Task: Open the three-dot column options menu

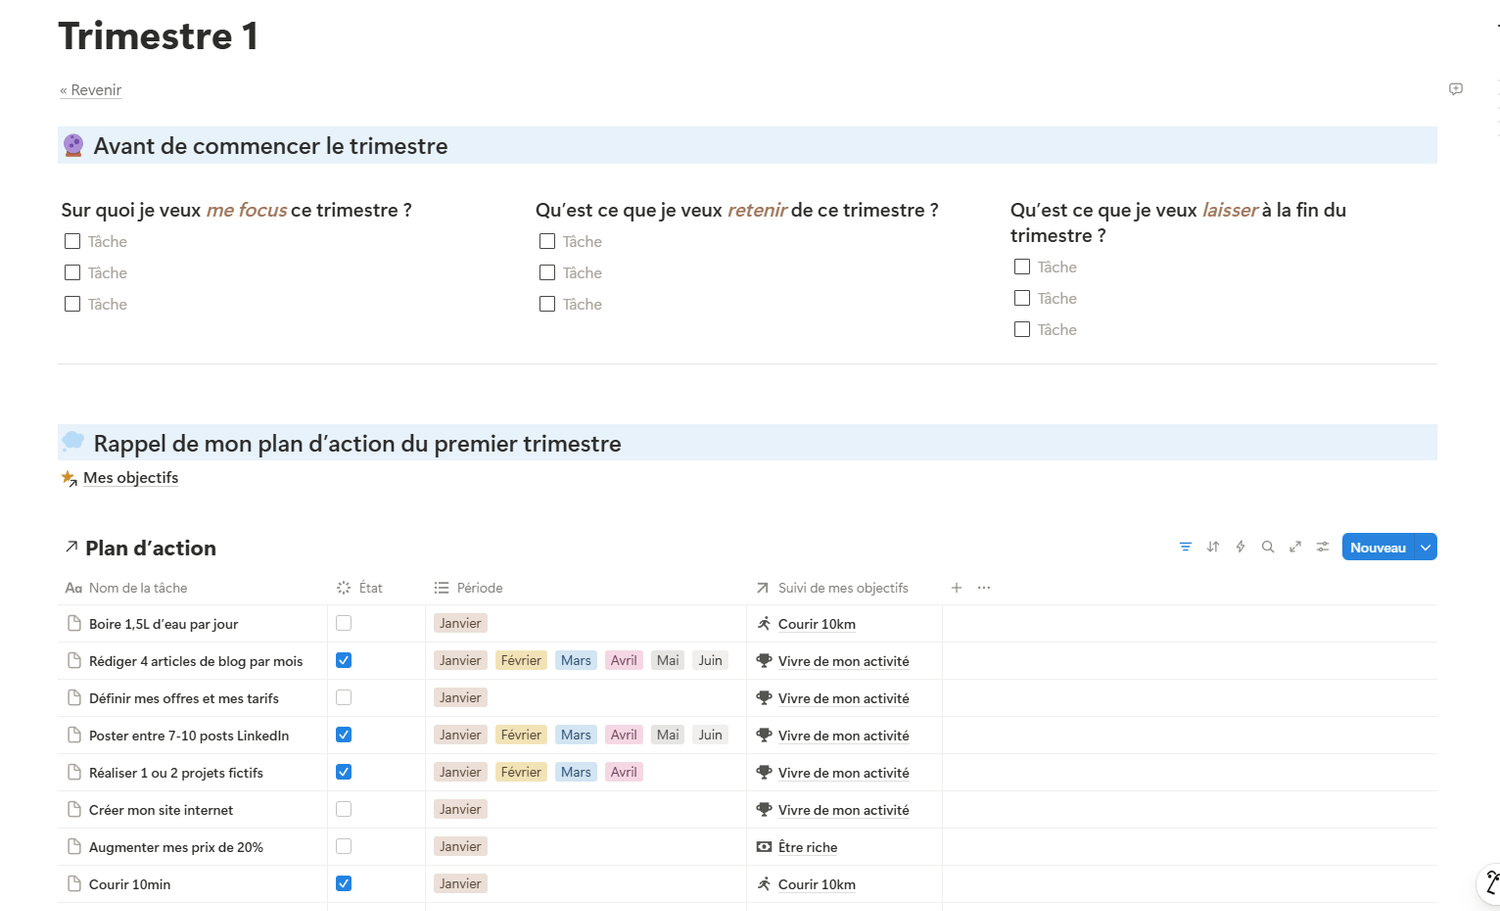Action: pos(984,588)
